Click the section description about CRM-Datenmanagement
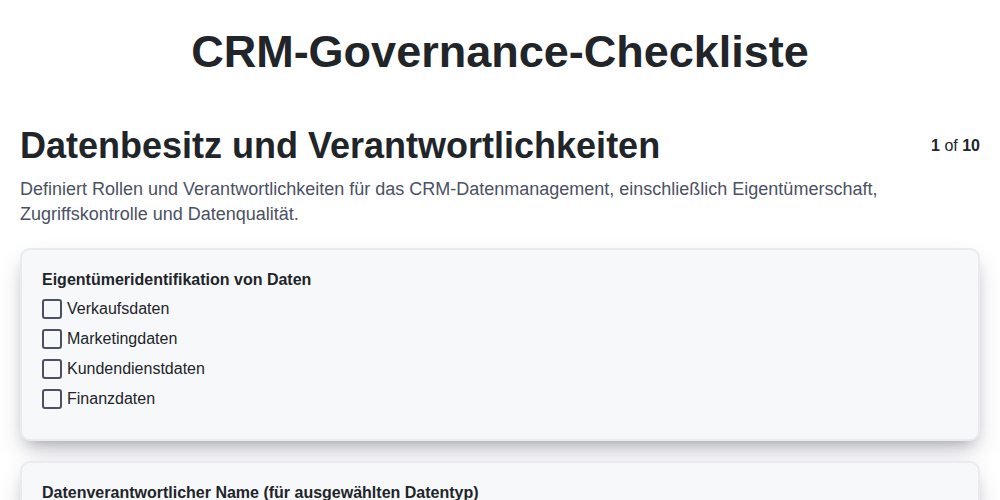 click(x=449, y=202)
